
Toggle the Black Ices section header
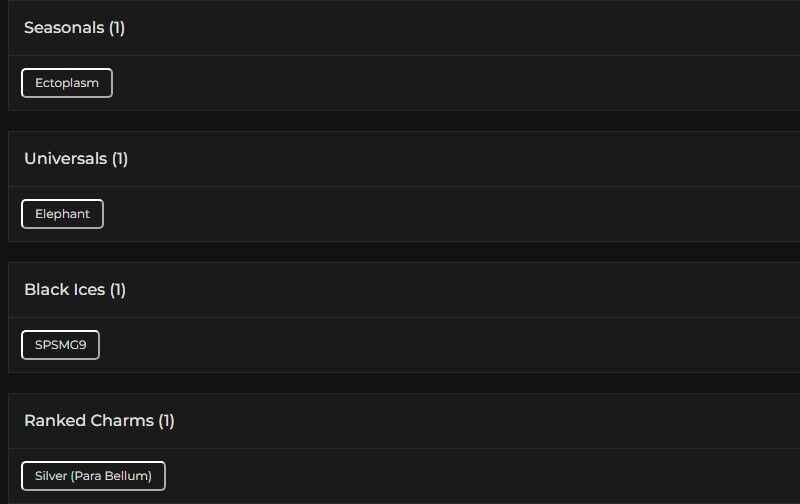(64, 290)
